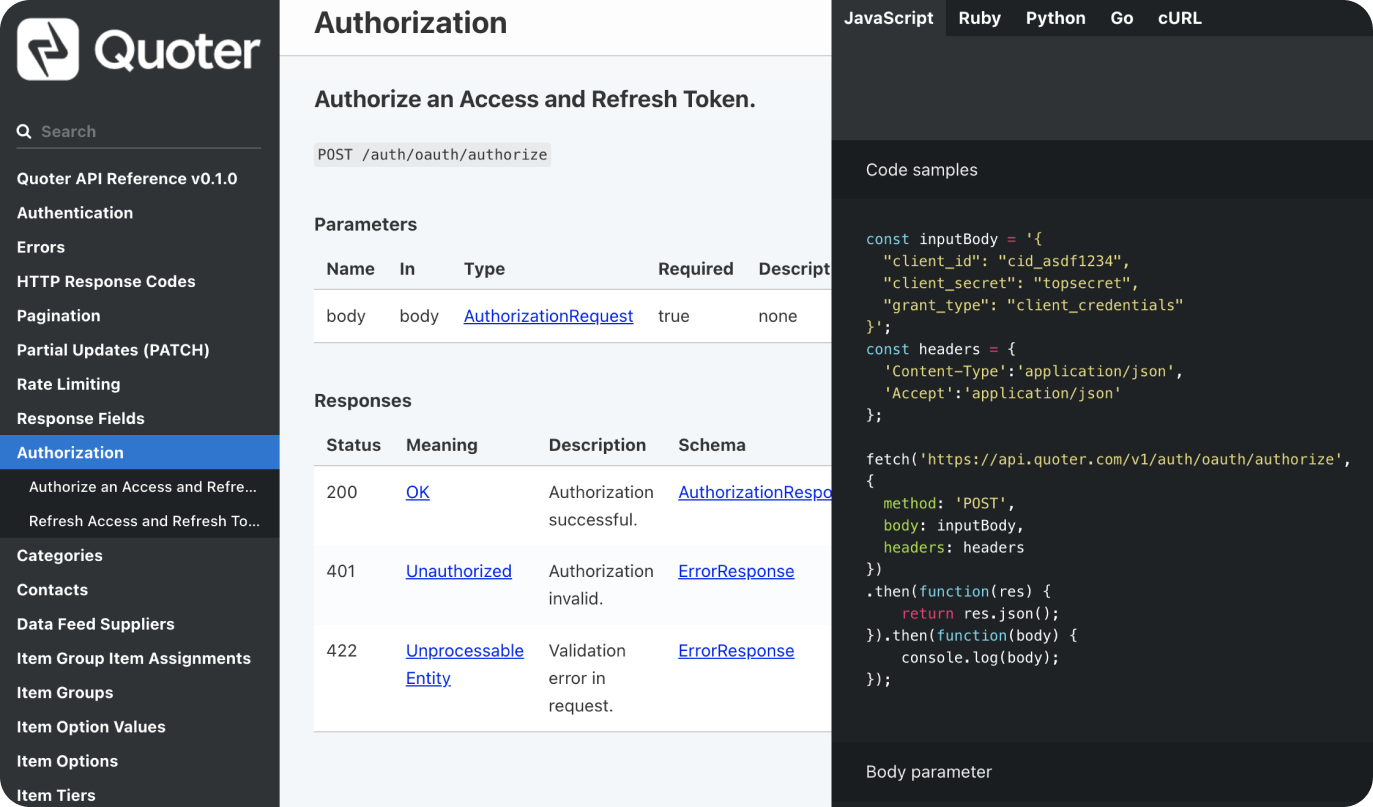
Task: Click the search magnifier icon
Action: click(x=24, y=132)
